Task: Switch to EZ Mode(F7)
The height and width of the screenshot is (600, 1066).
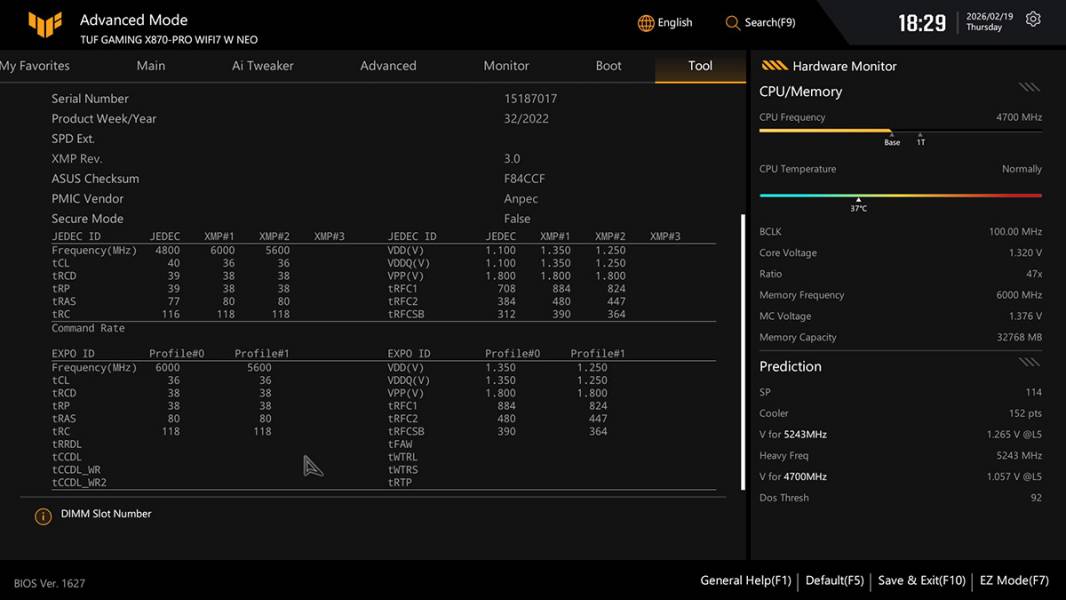Action: click(1014, 580)
